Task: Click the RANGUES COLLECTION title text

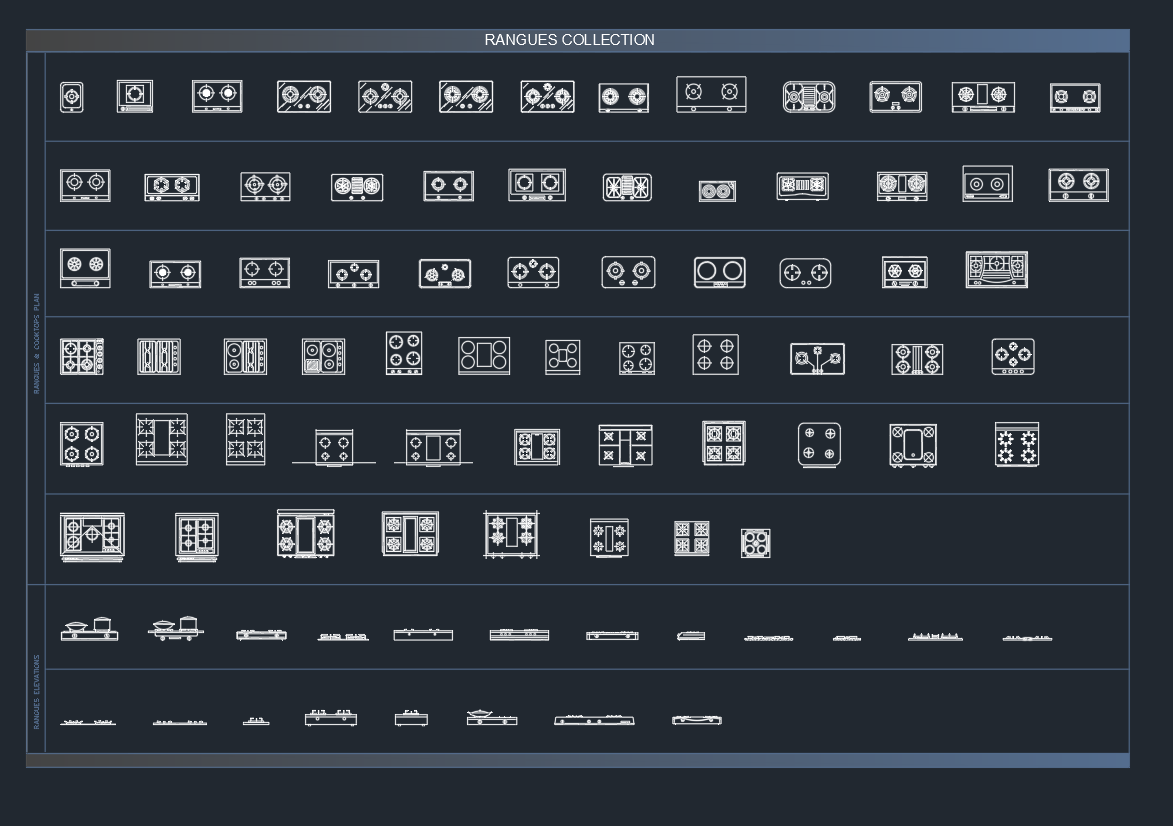Action: pos(569,40)
